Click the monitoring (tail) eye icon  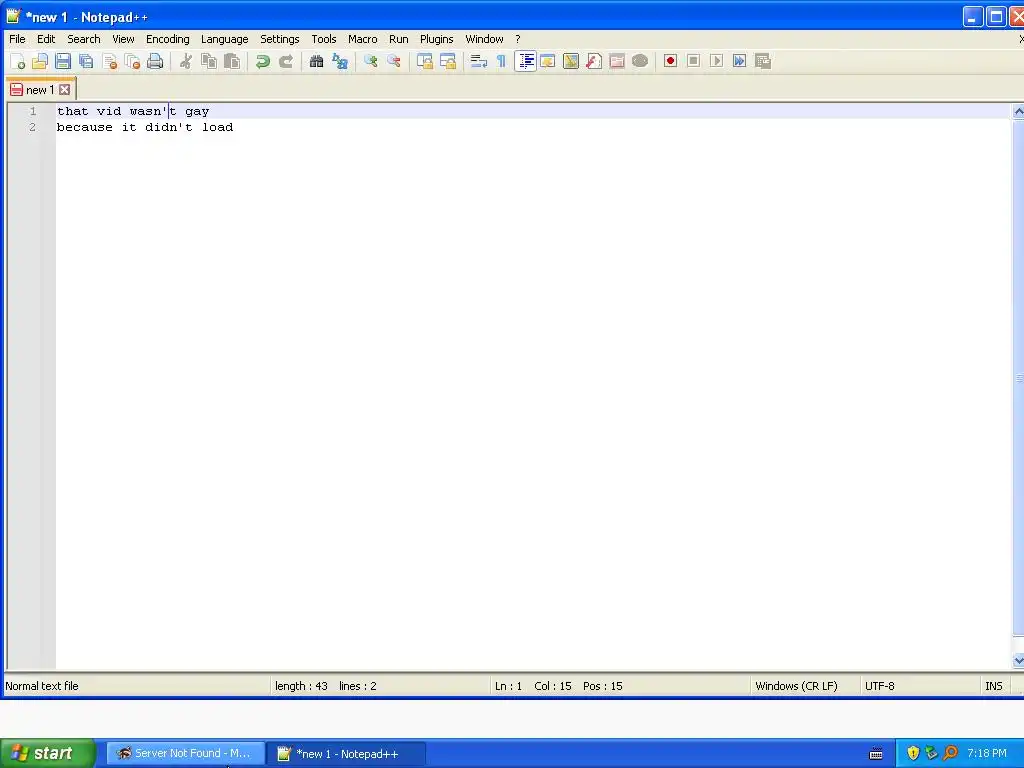[640, 61]
